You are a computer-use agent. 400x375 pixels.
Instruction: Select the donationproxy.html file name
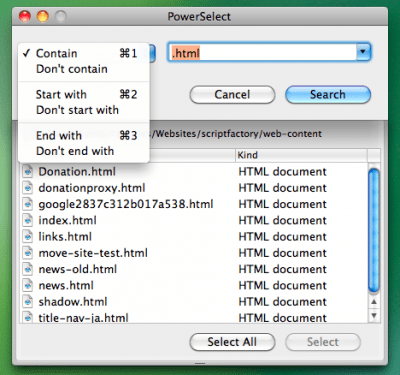(x=92, y=188)
